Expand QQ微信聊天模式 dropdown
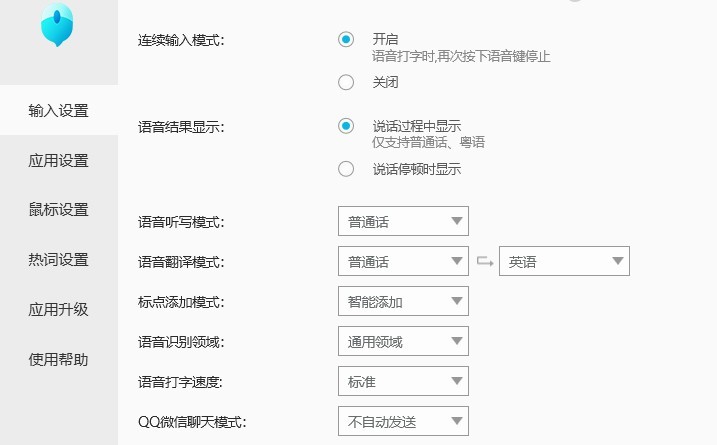 coord(403,422)
